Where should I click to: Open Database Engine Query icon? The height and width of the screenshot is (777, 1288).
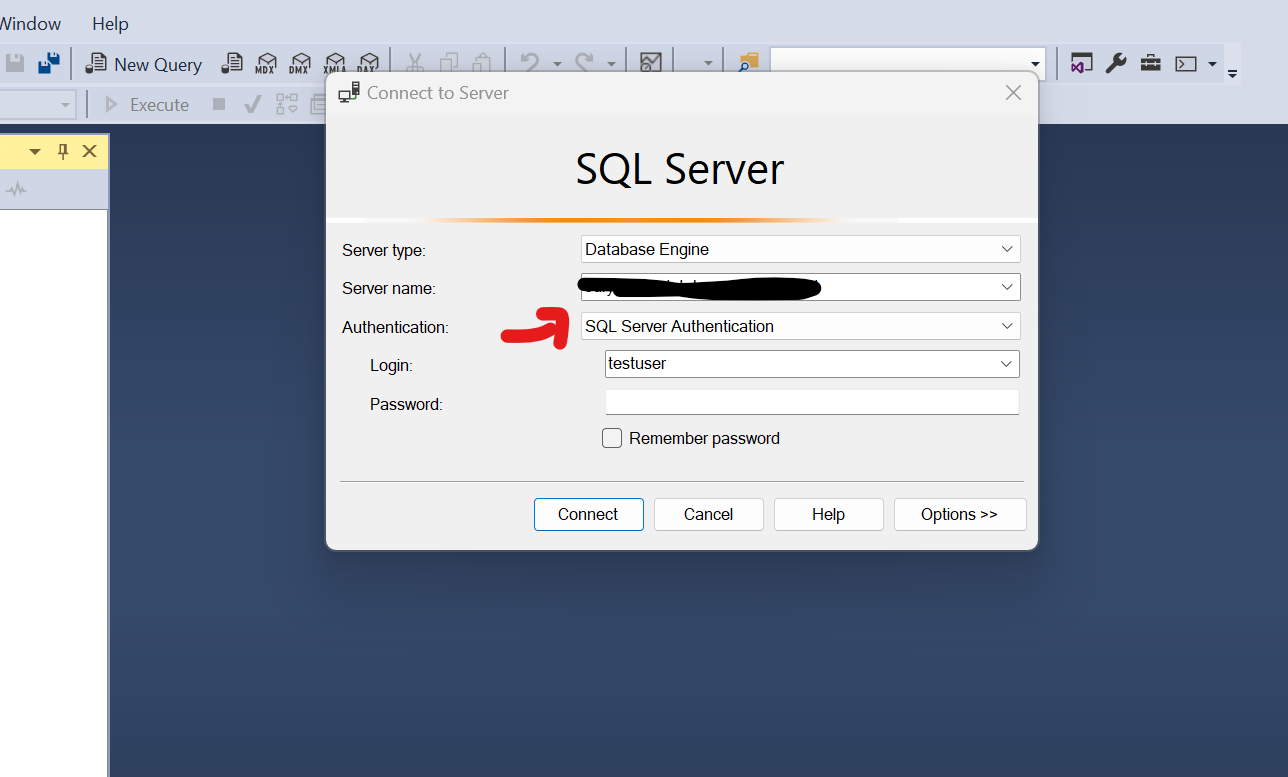tap(232, 64)
